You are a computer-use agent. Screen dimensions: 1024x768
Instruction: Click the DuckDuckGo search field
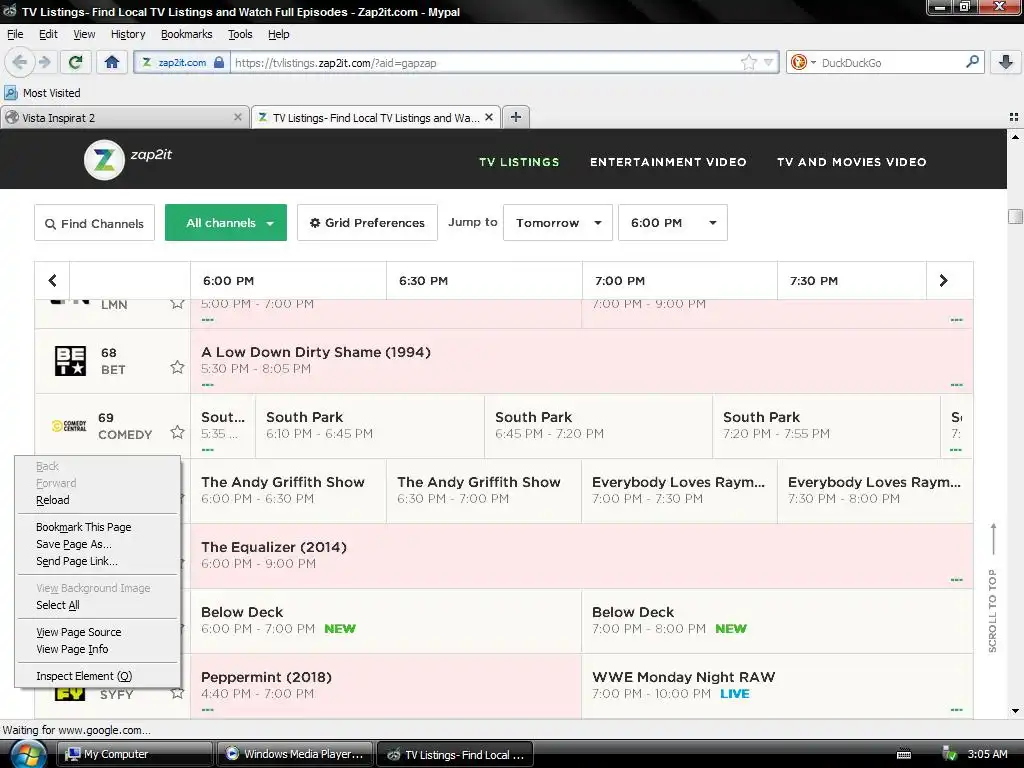[x=891, y=63]
